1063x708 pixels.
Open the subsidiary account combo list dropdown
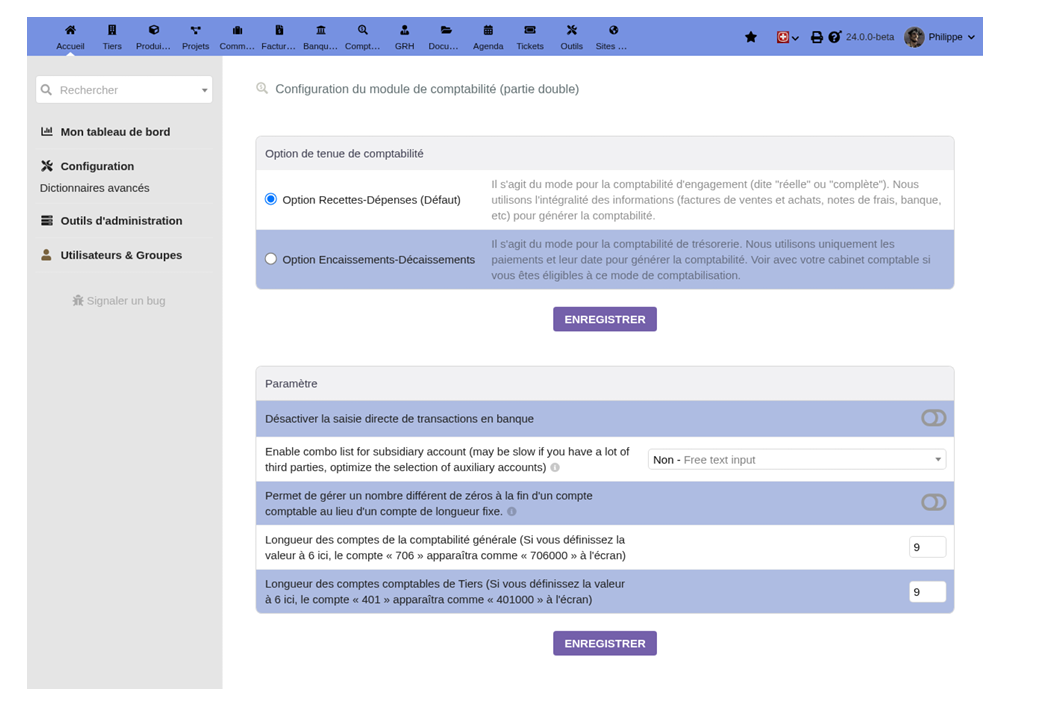(x=797, y=459)
